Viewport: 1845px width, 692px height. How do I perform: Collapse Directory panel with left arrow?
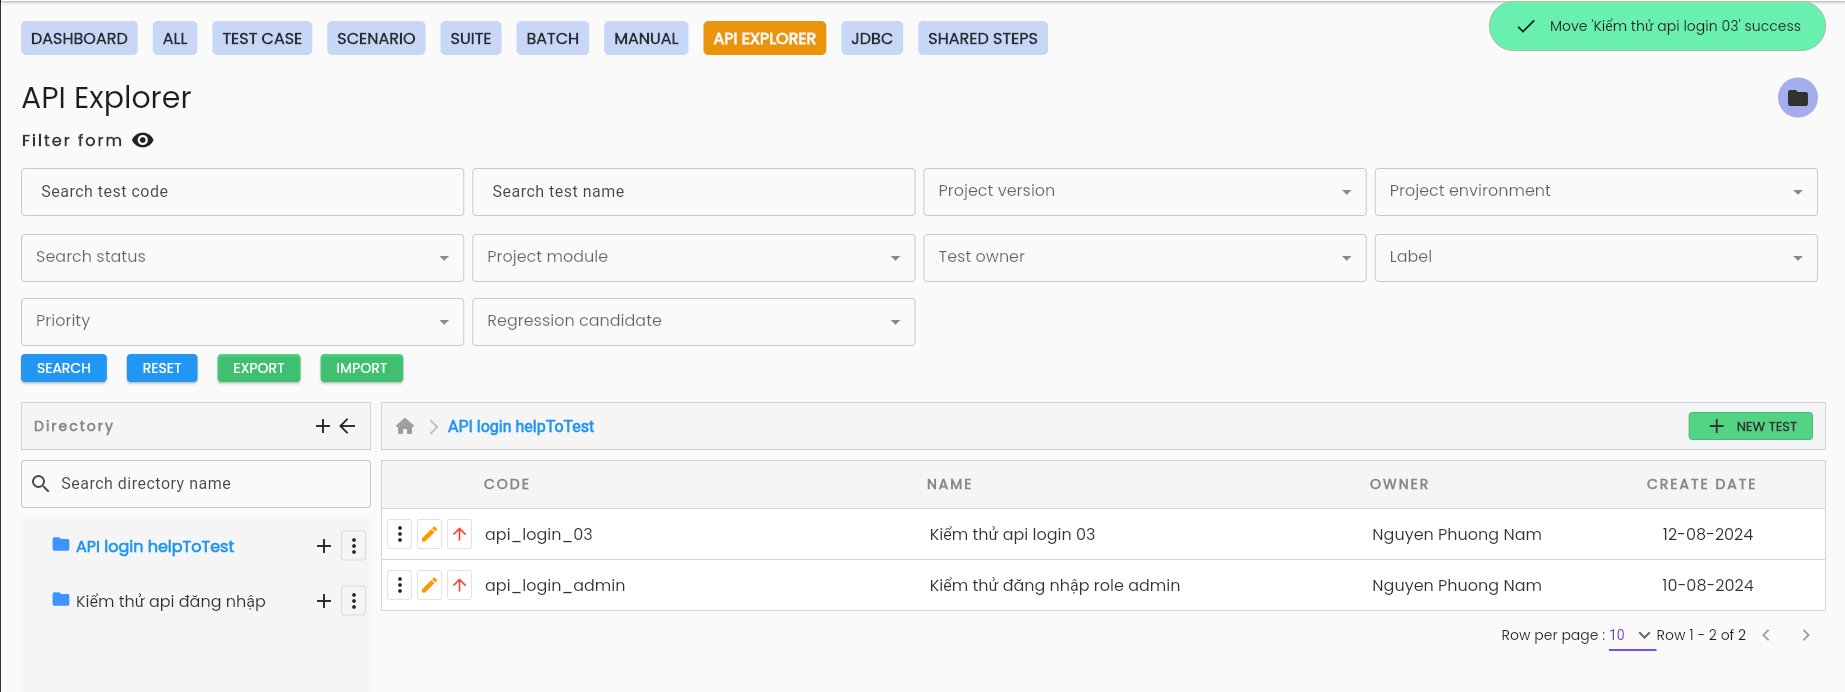coord(347,426)
